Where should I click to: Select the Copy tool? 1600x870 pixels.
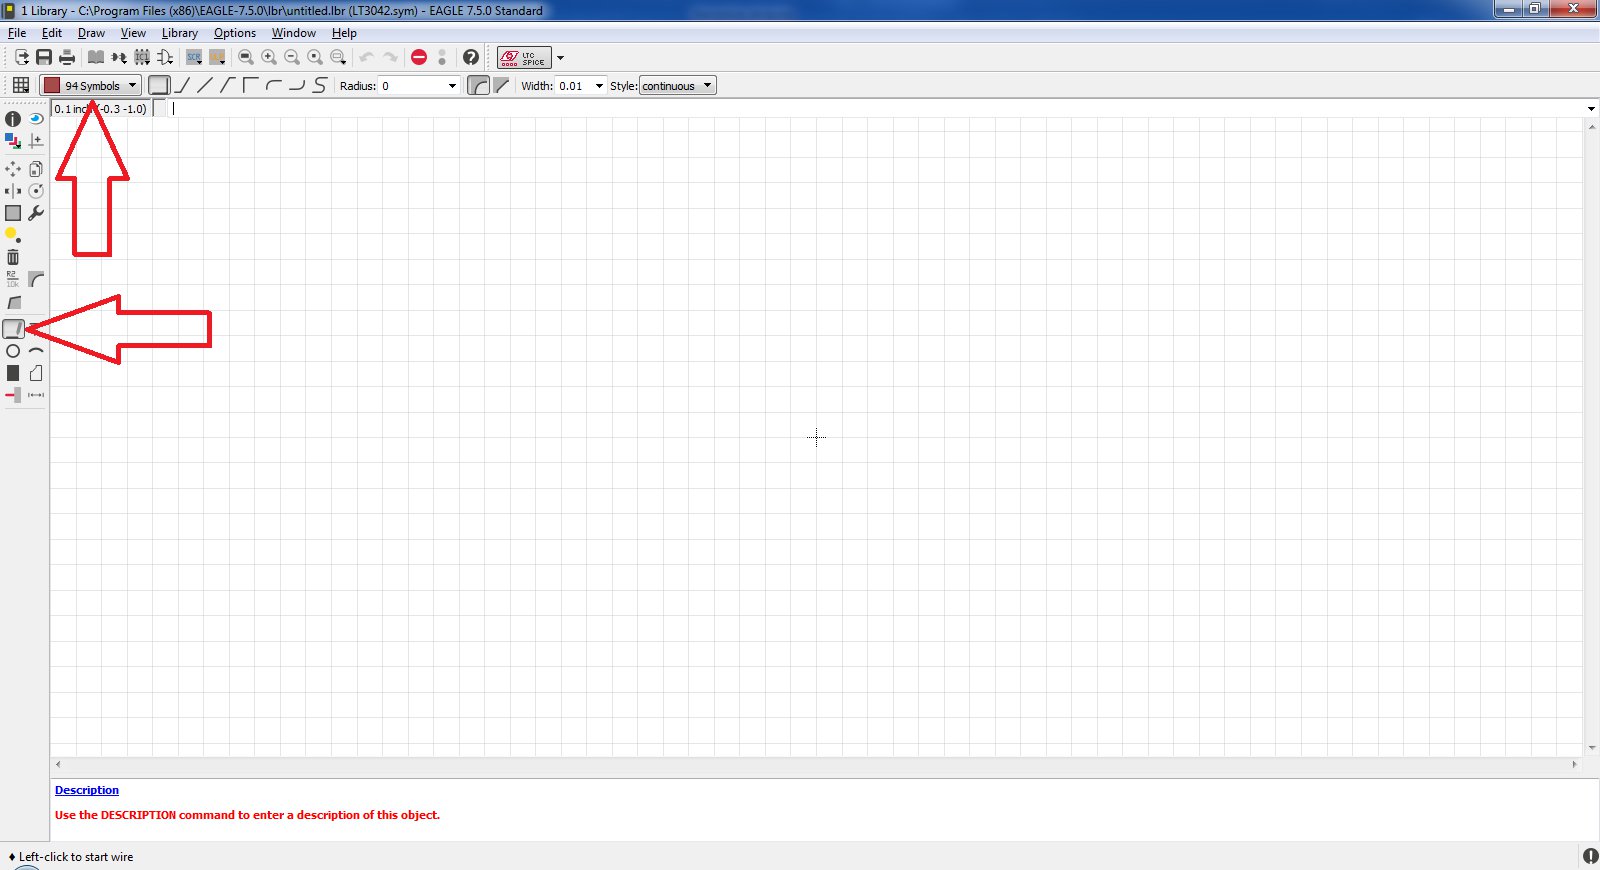coord(36,169)
